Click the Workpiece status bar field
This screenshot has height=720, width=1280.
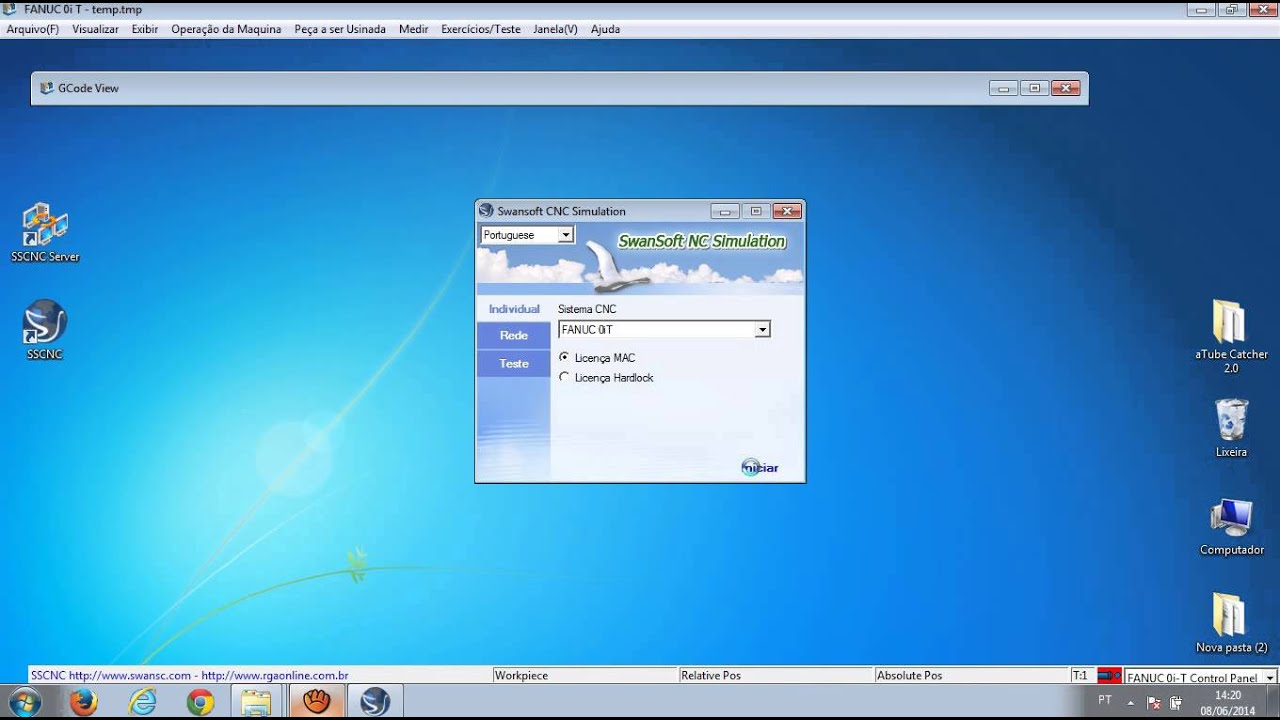coord(585,676)
